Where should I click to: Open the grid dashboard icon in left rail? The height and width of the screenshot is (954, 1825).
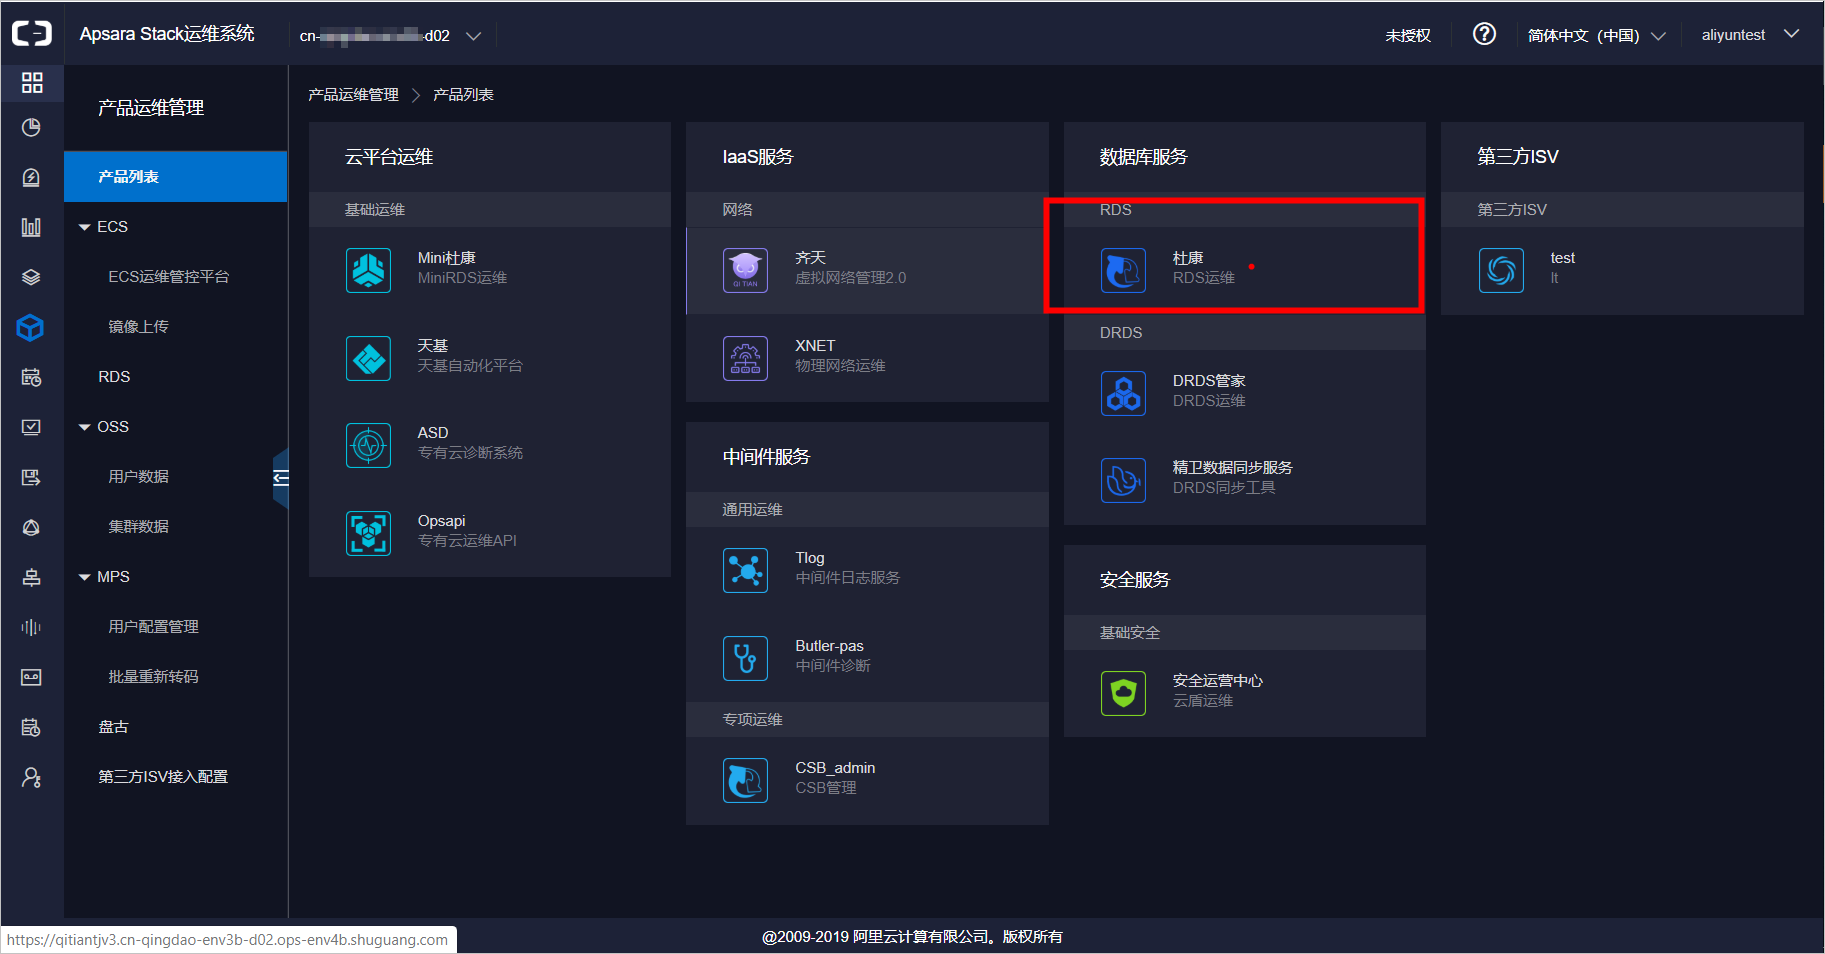click(x=32, y=82)
